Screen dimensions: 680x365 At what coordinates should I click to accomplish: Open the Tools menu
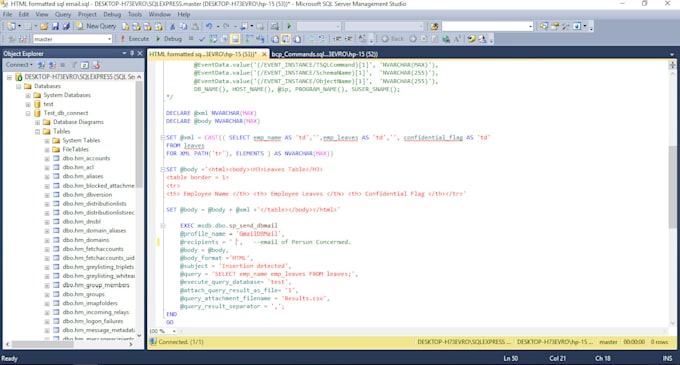134,14
